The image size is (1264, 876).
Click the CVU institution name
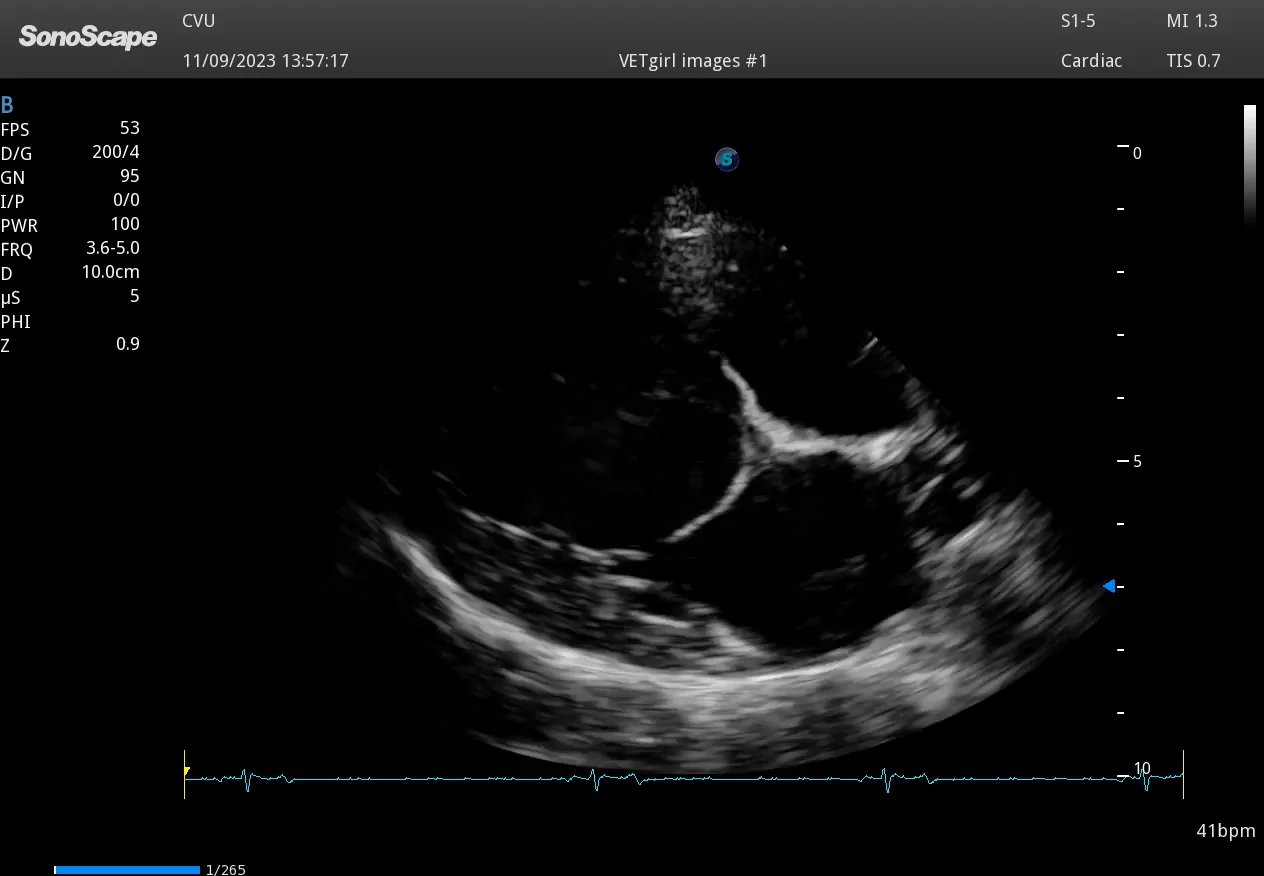tap(198, 21)
